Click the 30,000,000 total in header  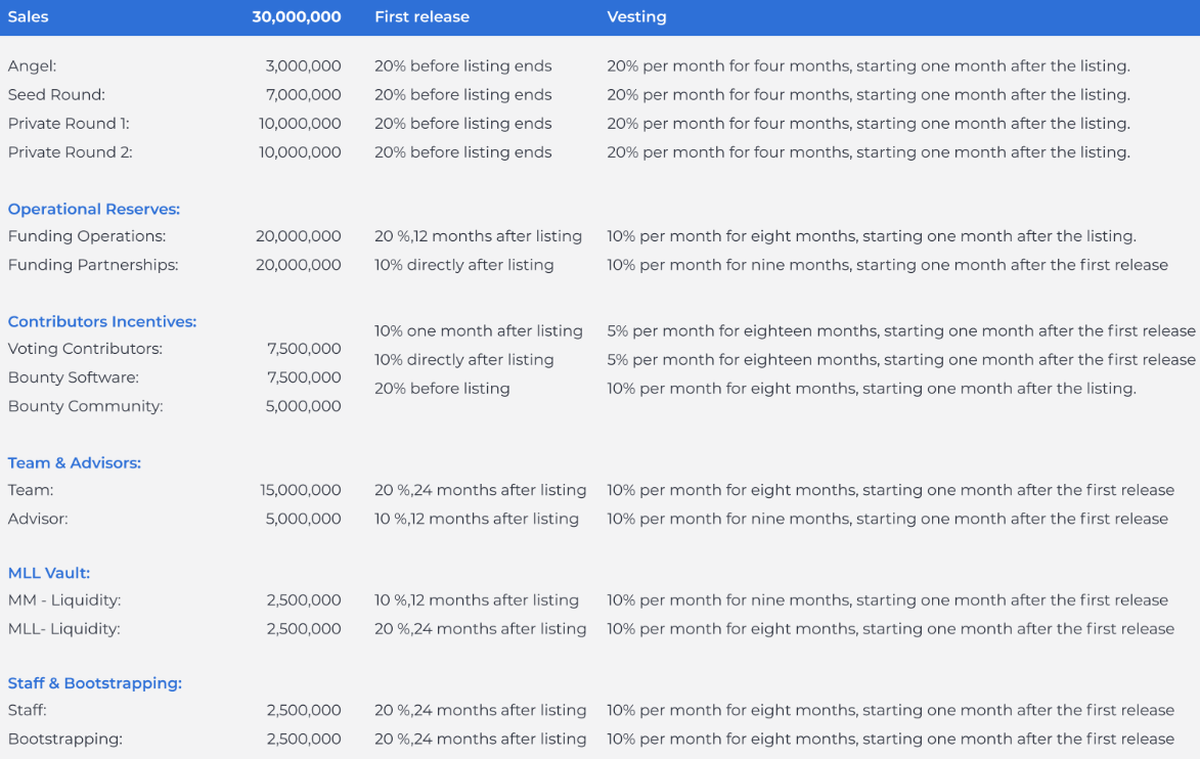pos(296,17)
